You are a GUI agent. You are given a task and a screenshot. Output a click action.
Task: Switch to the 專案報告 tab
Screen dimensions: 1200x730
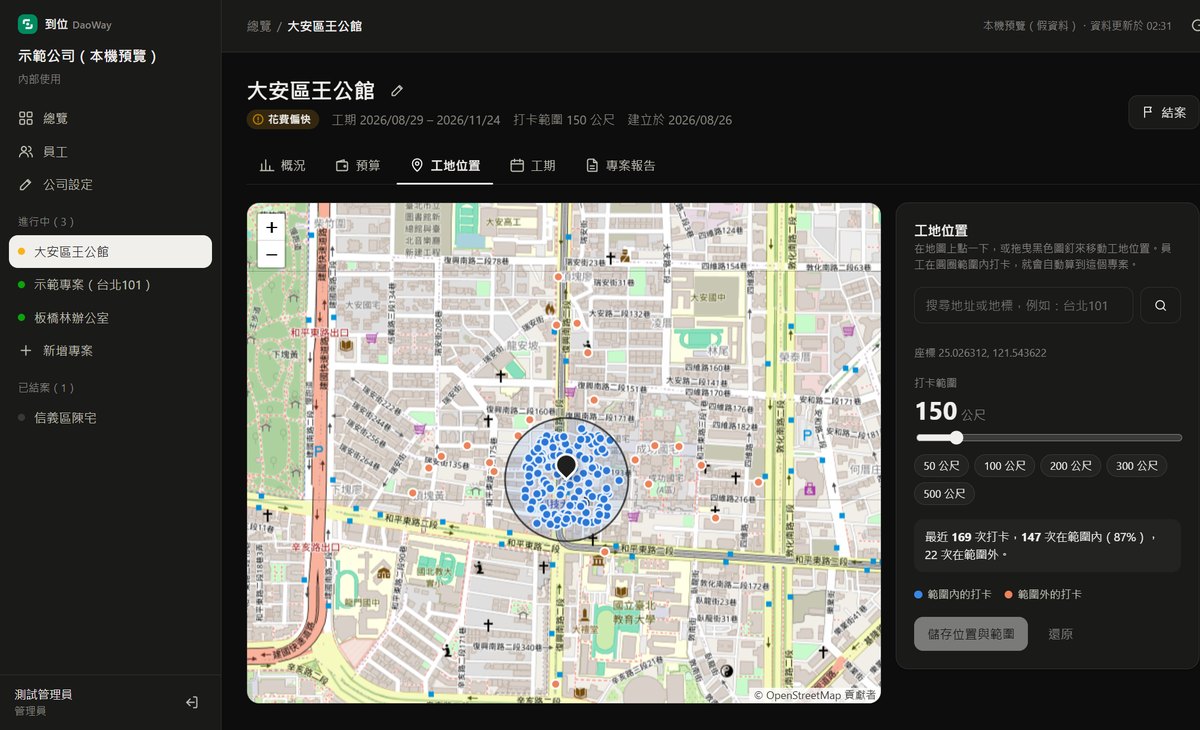point(621,166)
